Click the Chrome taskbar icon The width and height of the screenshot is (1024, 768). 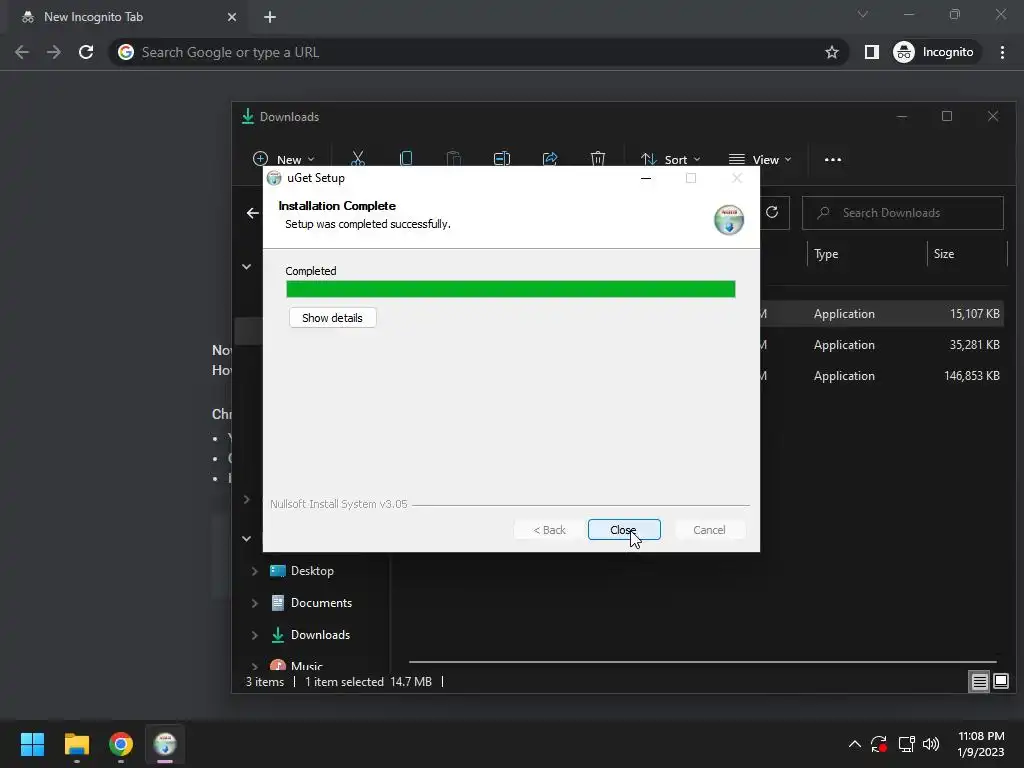[121, 744]
